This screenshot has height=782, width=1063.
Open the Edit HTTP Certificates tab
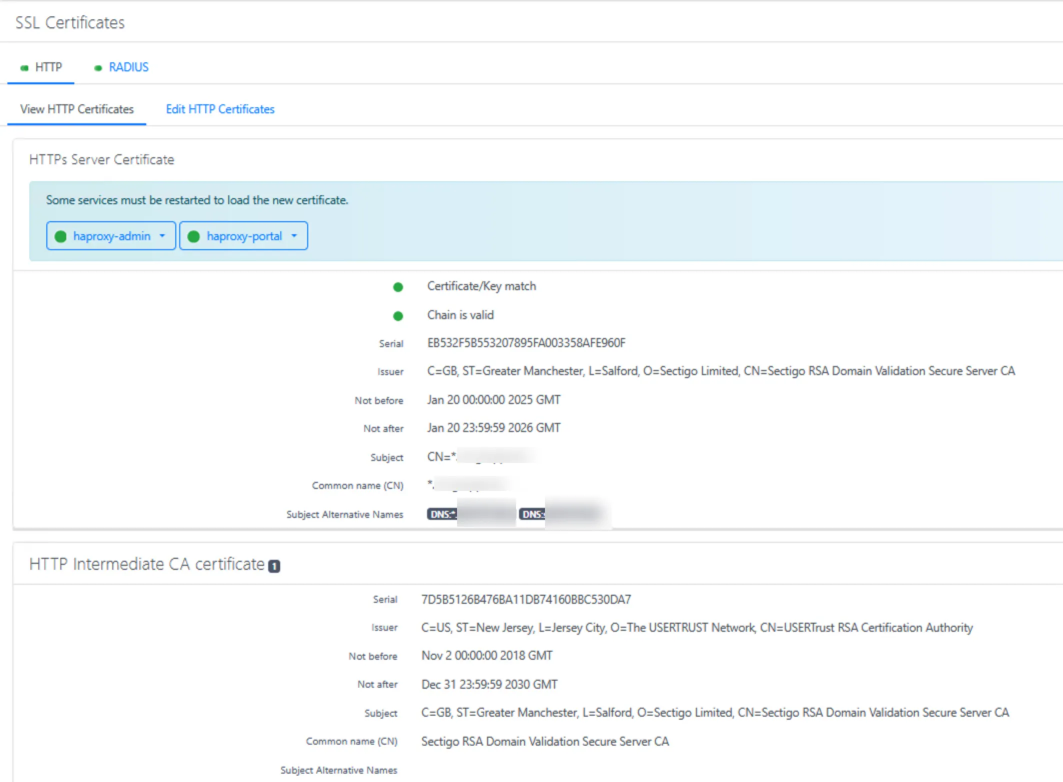219,109
